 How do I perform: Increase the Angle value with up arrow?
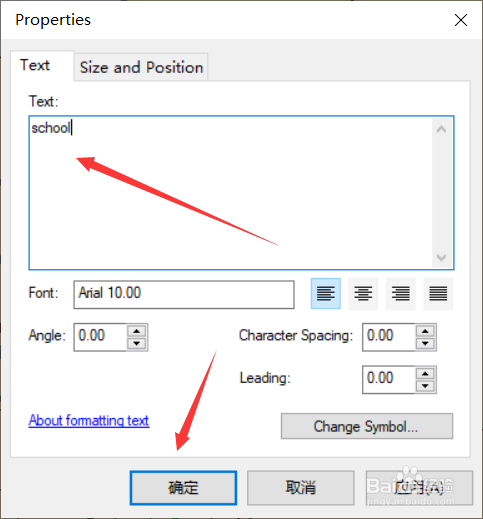[x=137, y=331]
